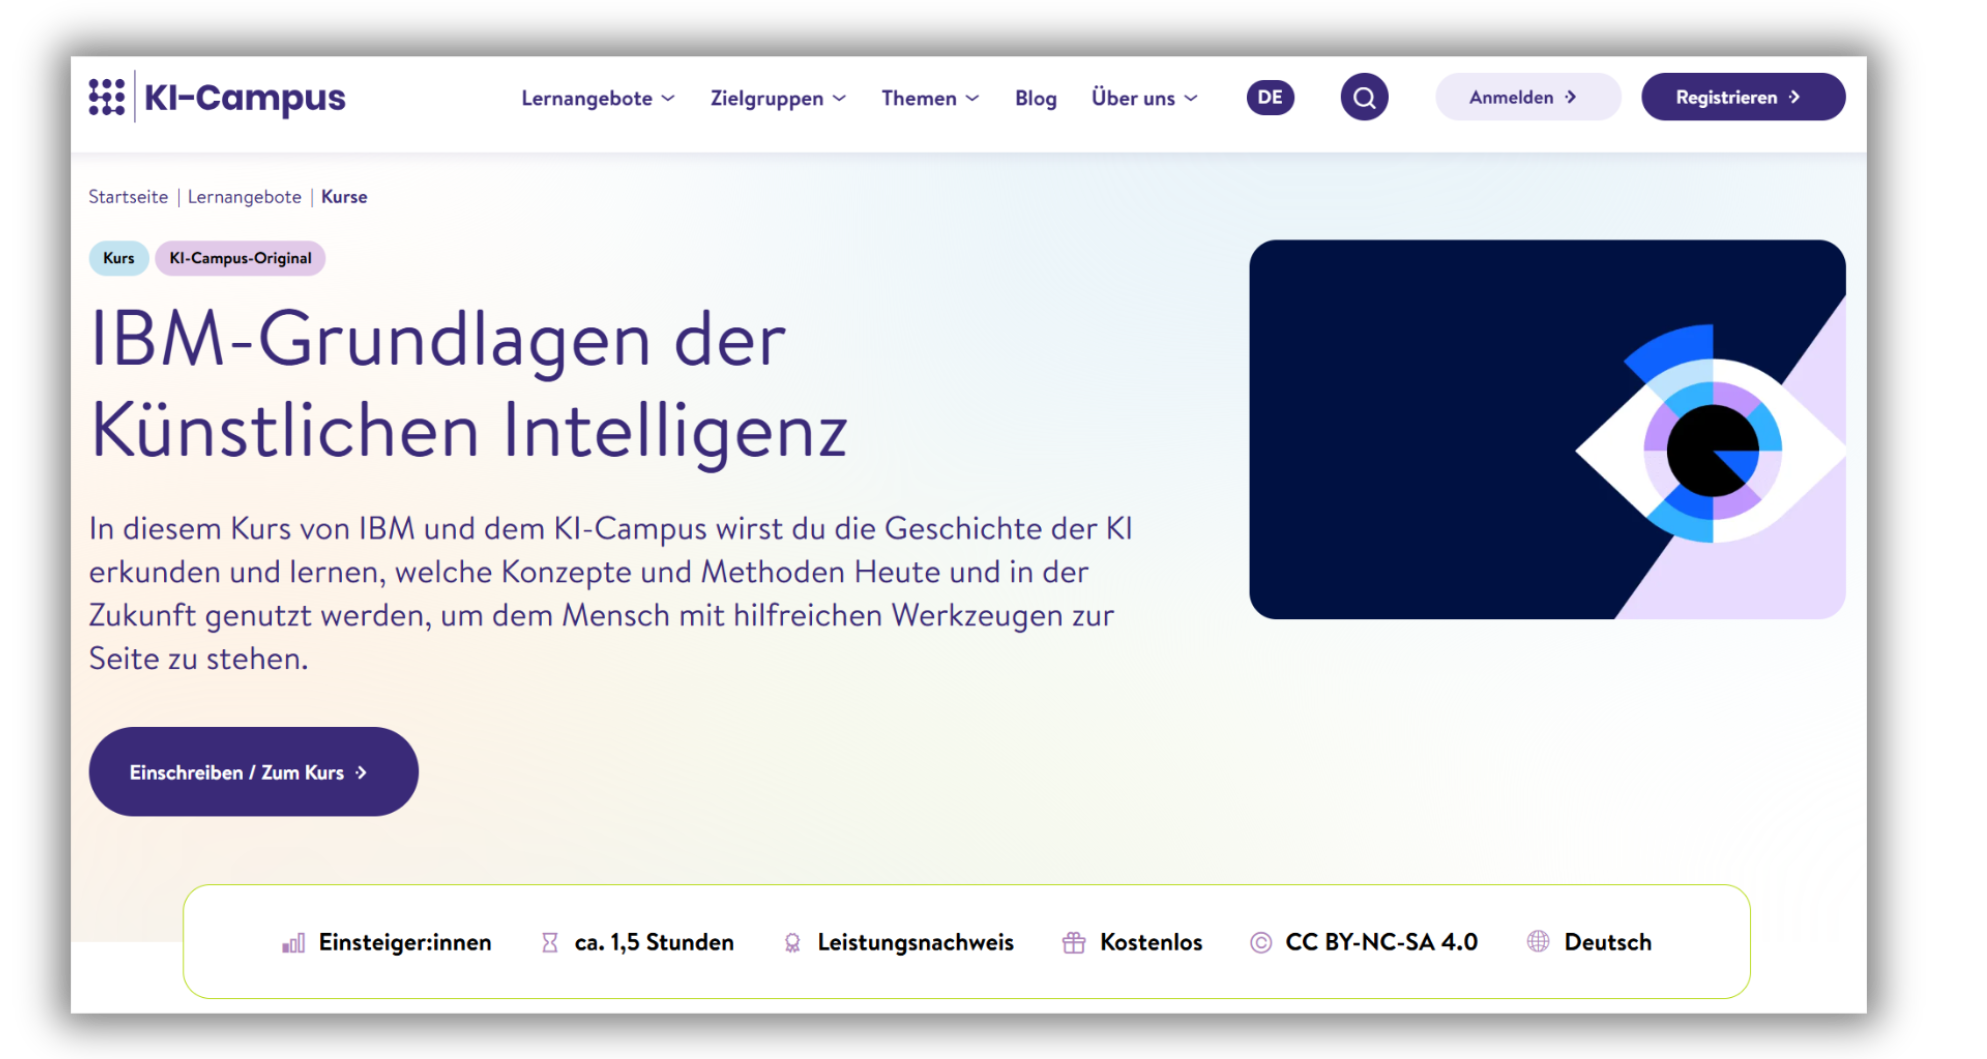Click the copyright icon beside CC BY-NC-SA 4.0
The image size is (1987, 1059).
click(1261, 942)
